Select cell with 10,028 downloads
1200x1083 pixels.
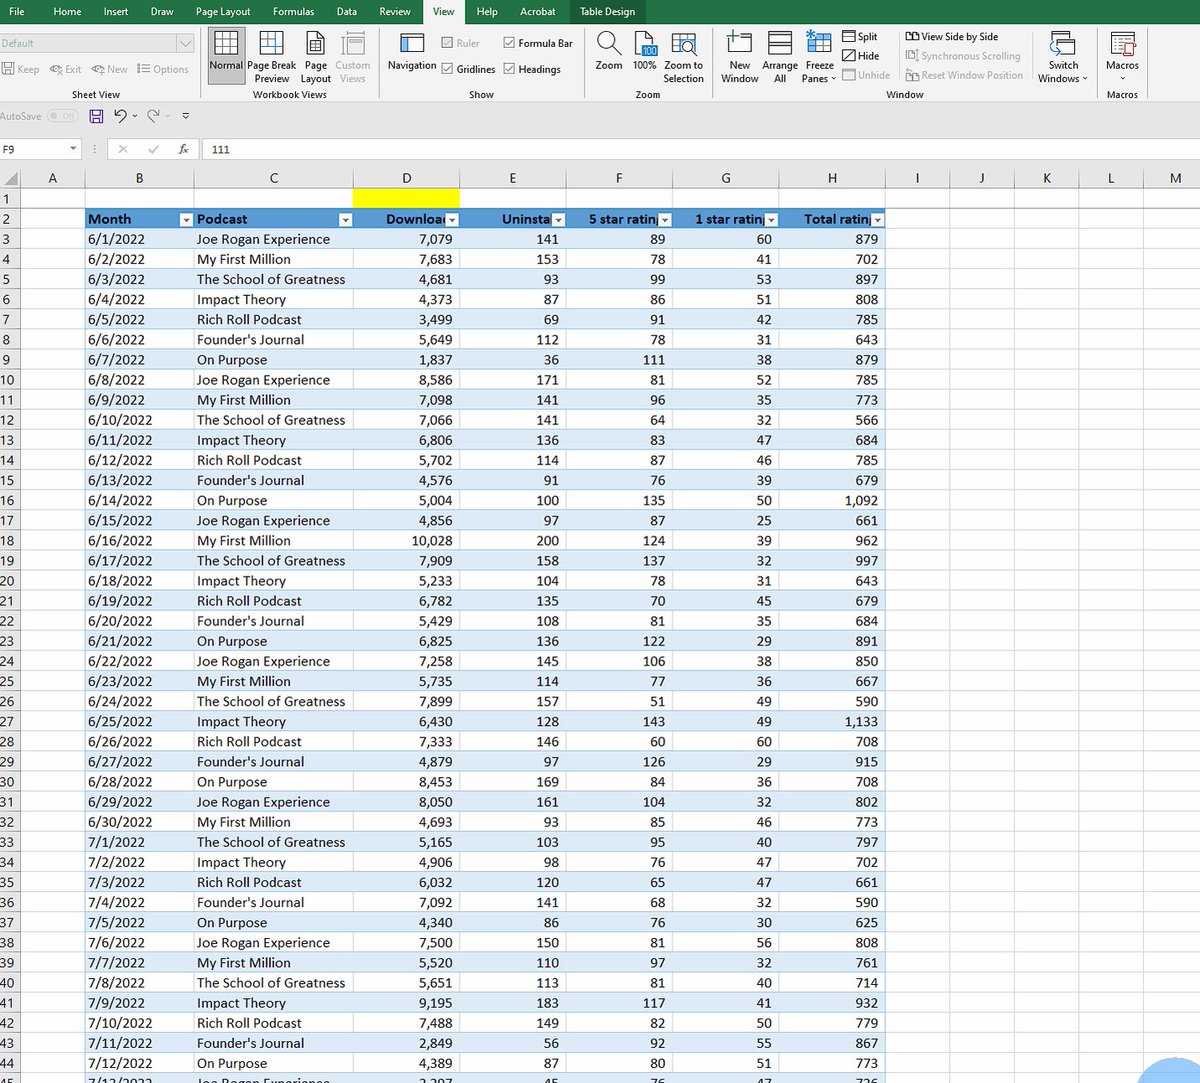pos(406,541)
